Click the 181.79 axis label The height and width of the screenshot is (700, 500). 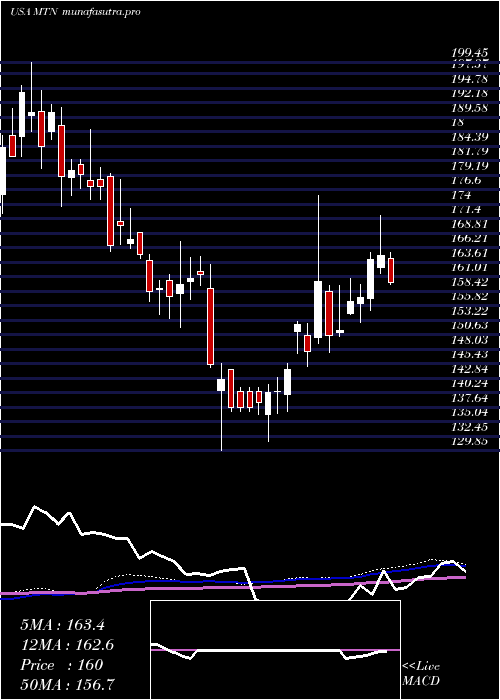pos(470,151)
